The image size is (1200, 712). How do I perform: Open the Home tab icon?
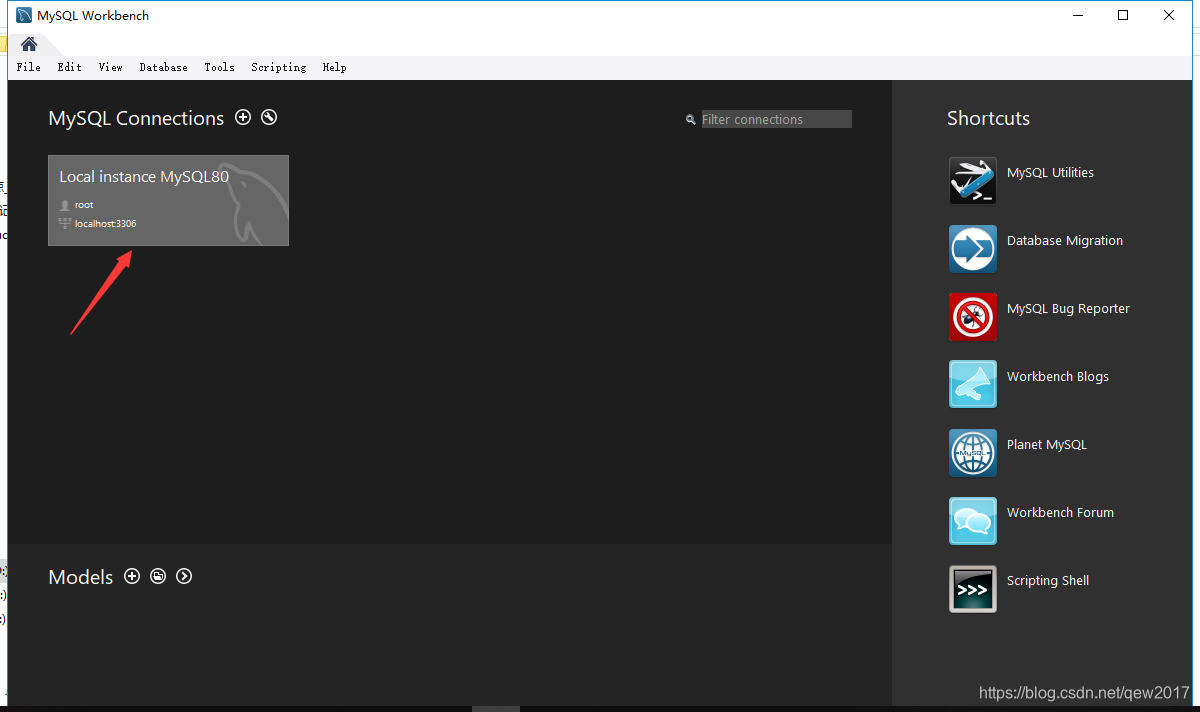29,44
